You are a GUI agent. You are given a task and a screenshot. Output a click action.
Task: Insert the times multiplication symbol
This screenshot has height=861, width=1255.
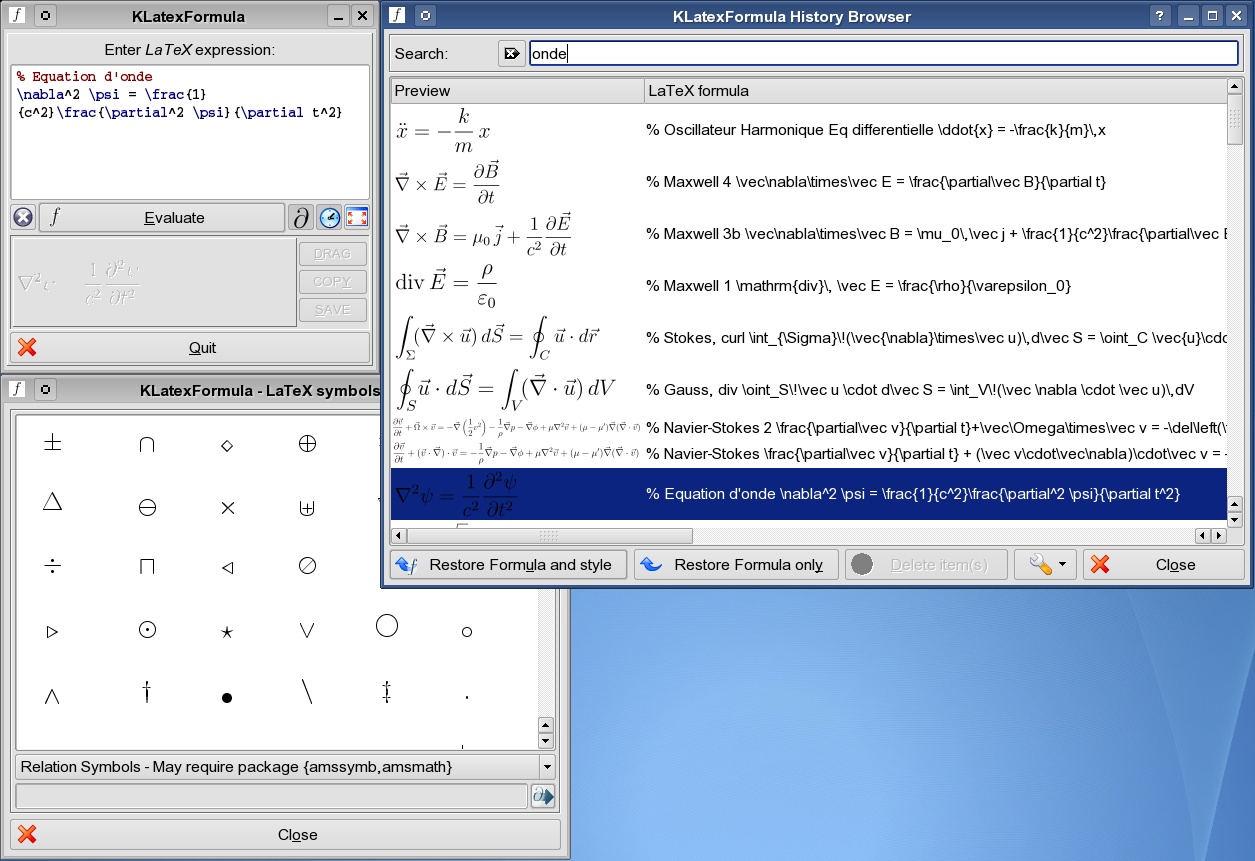click(227, 508)
